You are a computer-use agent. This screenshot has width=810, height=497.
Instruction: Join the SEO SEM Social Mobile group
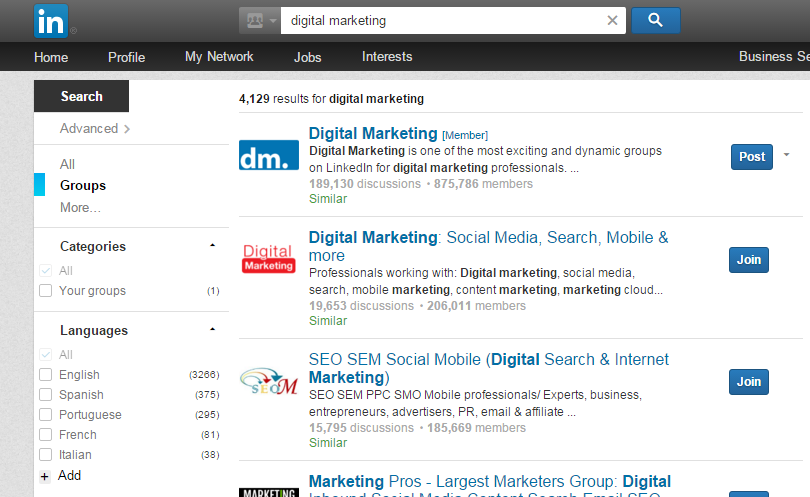click(x=749, y=381)
